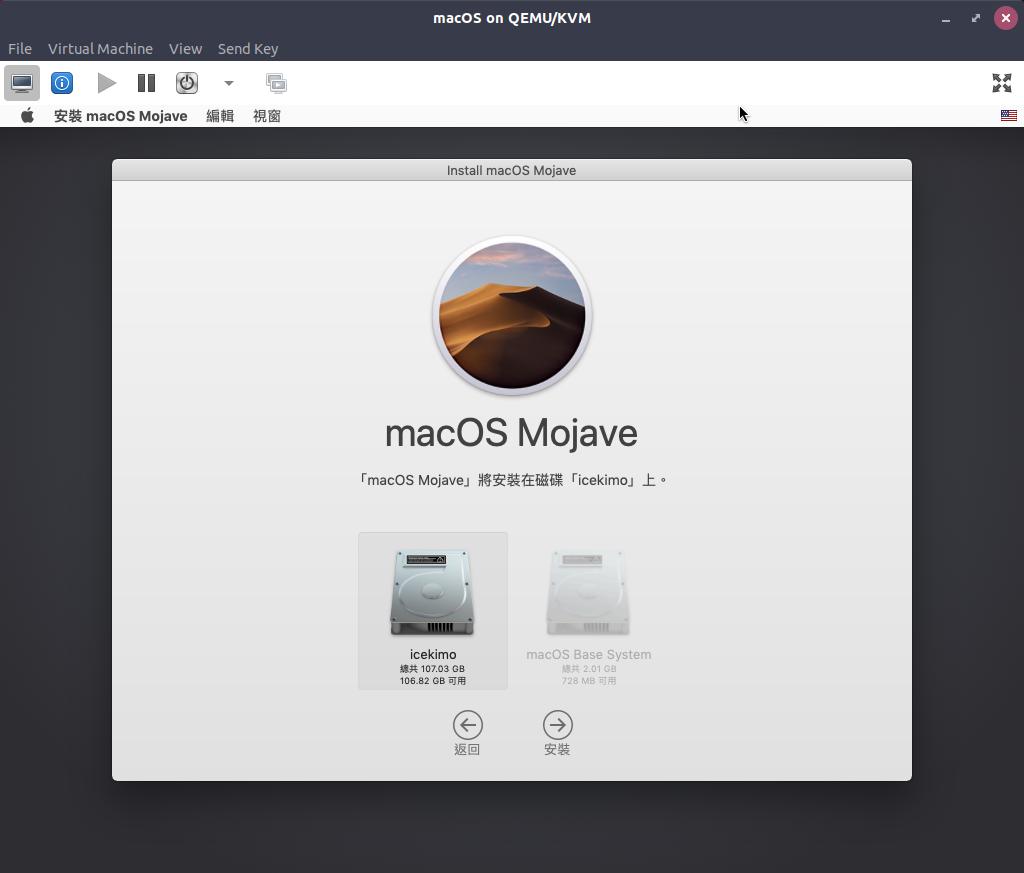Screen dimensions: 1024x873
Task: Open the Apple menu in guest
Action: [27, 116]
